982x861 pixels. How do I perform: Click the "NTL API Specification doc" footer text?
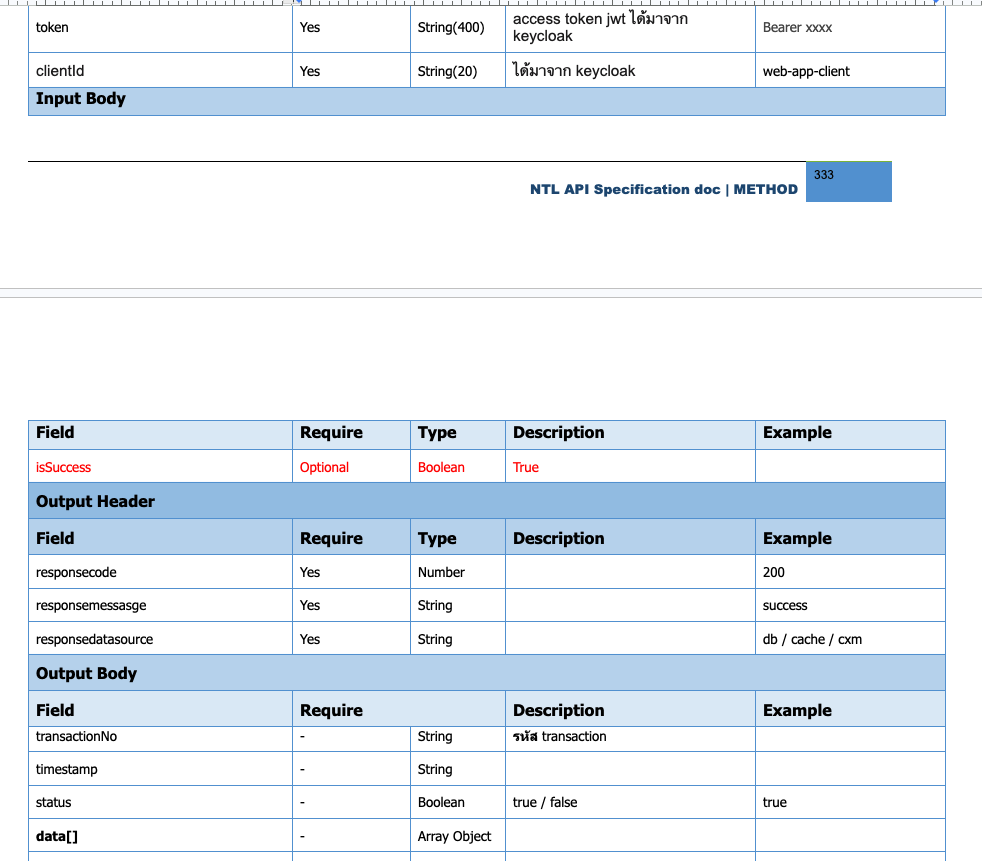(625, 189)
